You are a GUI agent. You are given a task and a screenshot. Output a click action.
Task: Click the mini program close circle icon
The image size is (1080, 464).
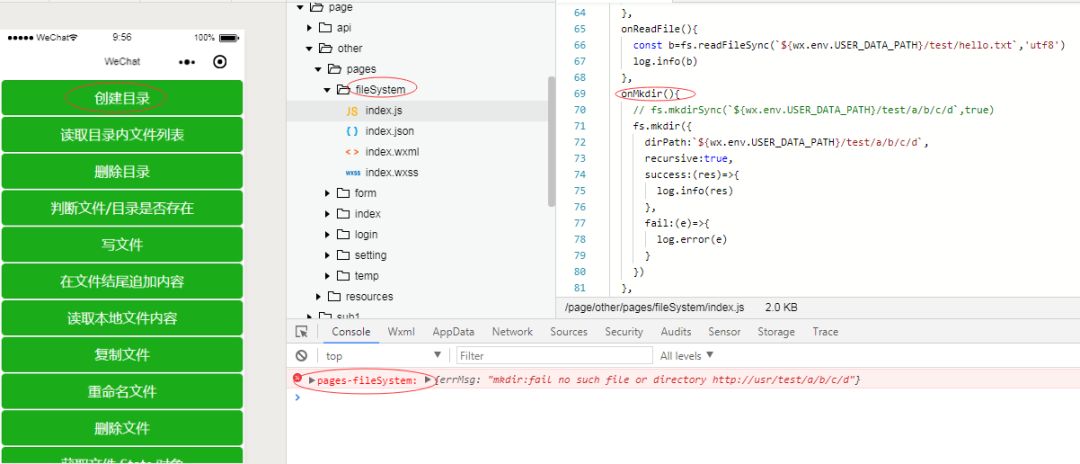point(220,62)
